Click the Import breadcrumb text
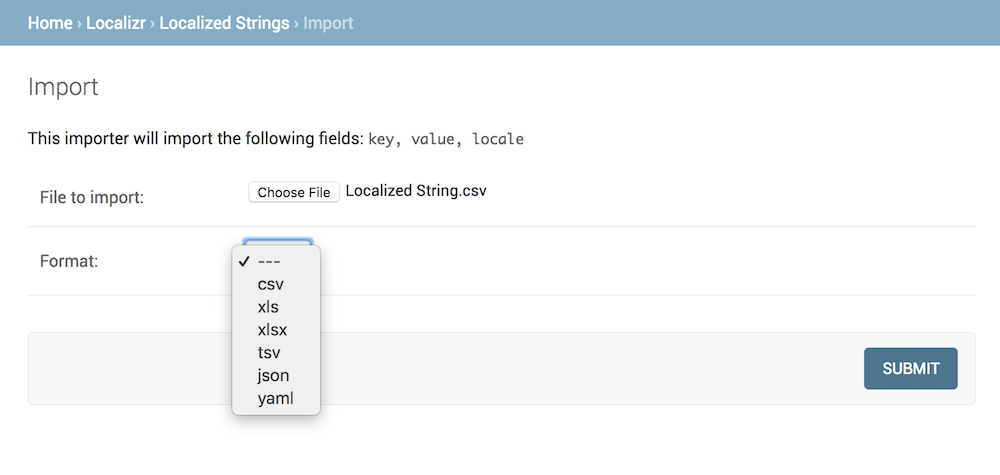The image size is (1000, 475). [x=328, y=22]
